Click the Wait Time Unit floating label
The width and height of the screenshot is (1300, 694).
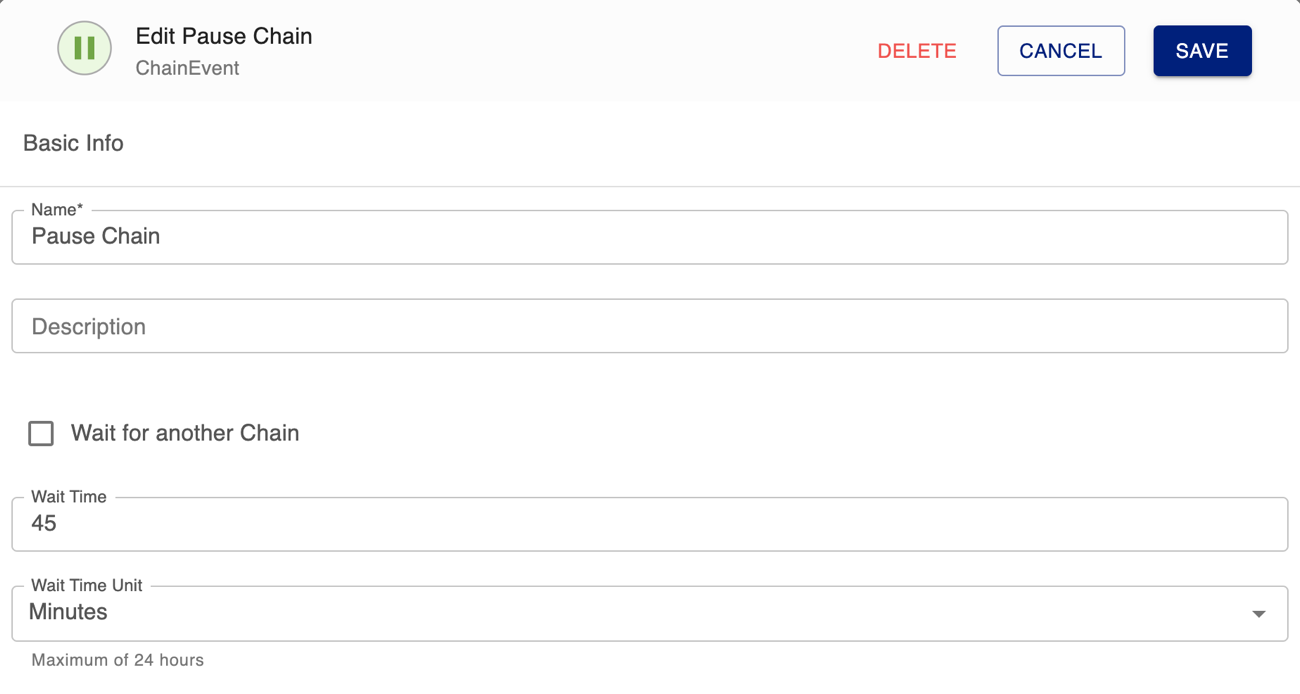[x=87, y=585]
